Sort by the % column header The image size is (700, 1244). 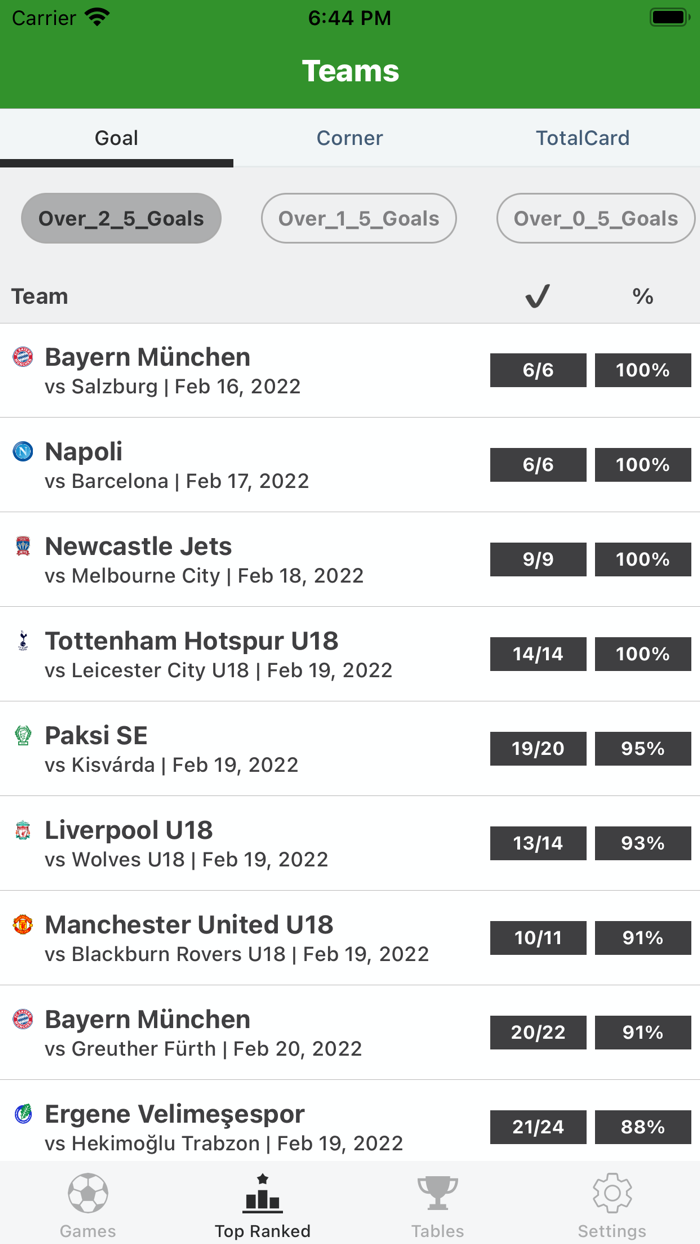[643, 296]
